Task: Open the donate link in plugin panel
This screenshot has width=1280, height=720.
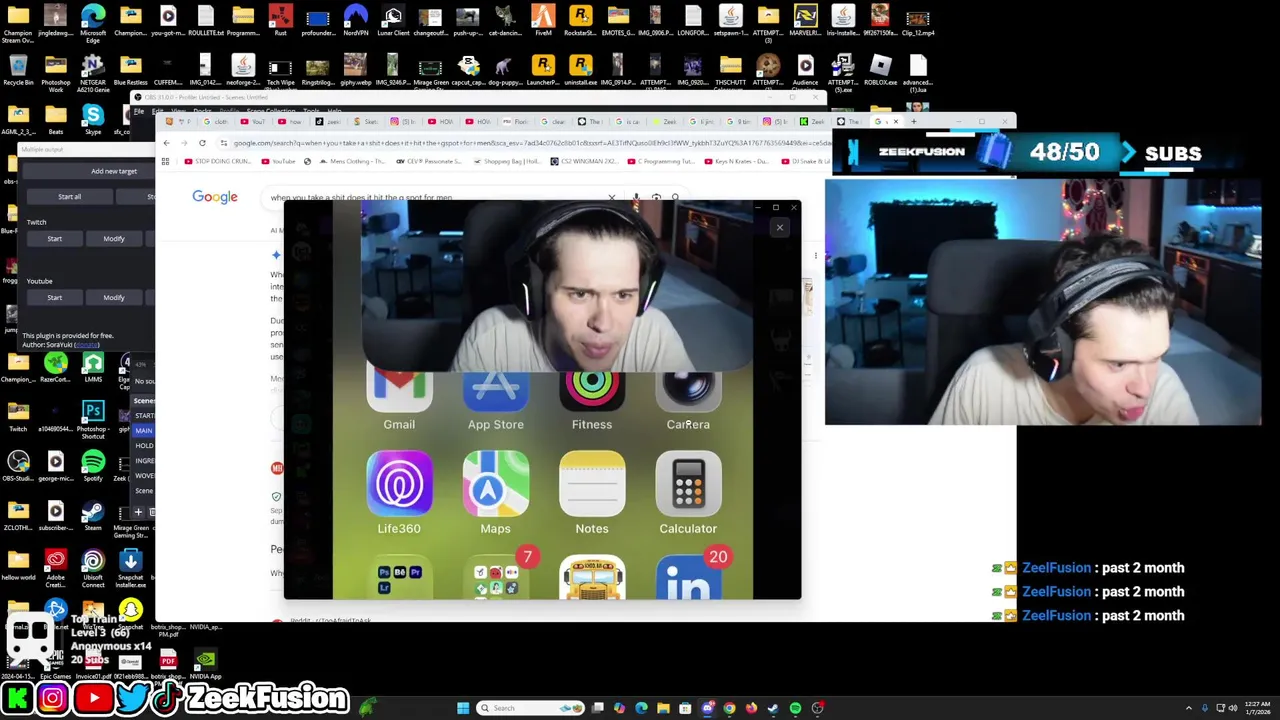Action: 87,345
